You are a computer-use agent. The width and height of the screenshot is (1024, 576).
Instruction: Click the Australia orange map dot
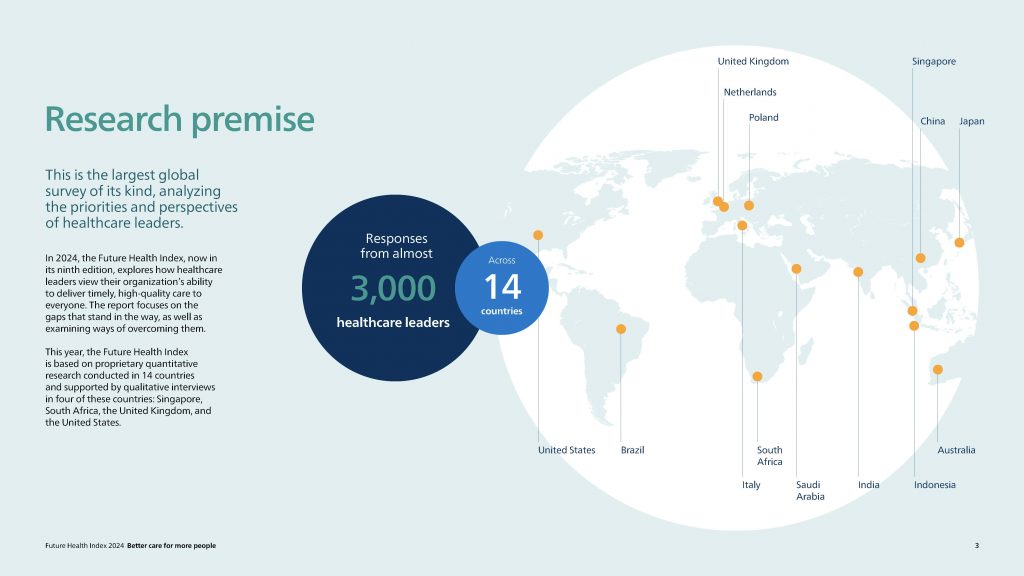[937, 370]
